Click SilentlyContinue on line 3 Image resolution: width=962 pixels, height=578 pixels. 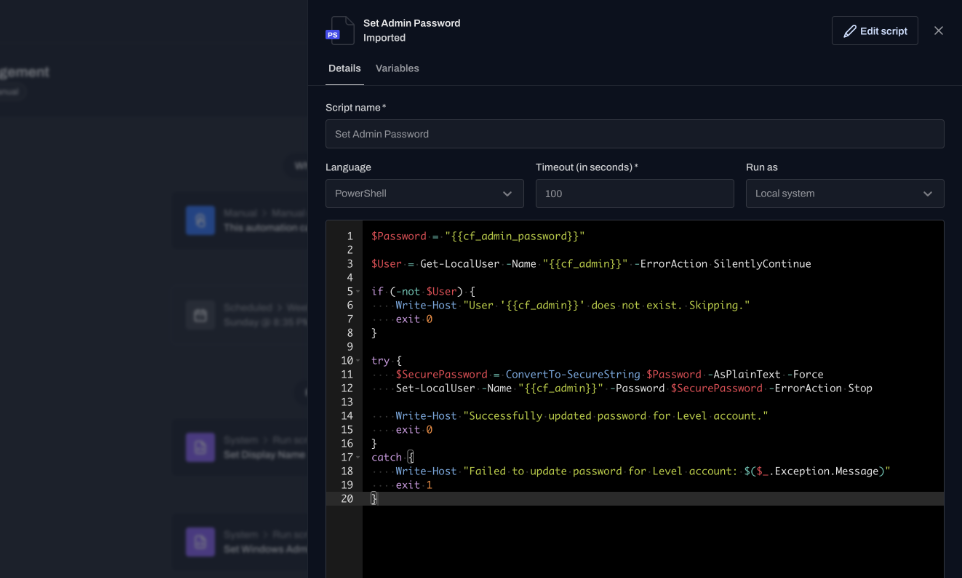click(762, 264)
